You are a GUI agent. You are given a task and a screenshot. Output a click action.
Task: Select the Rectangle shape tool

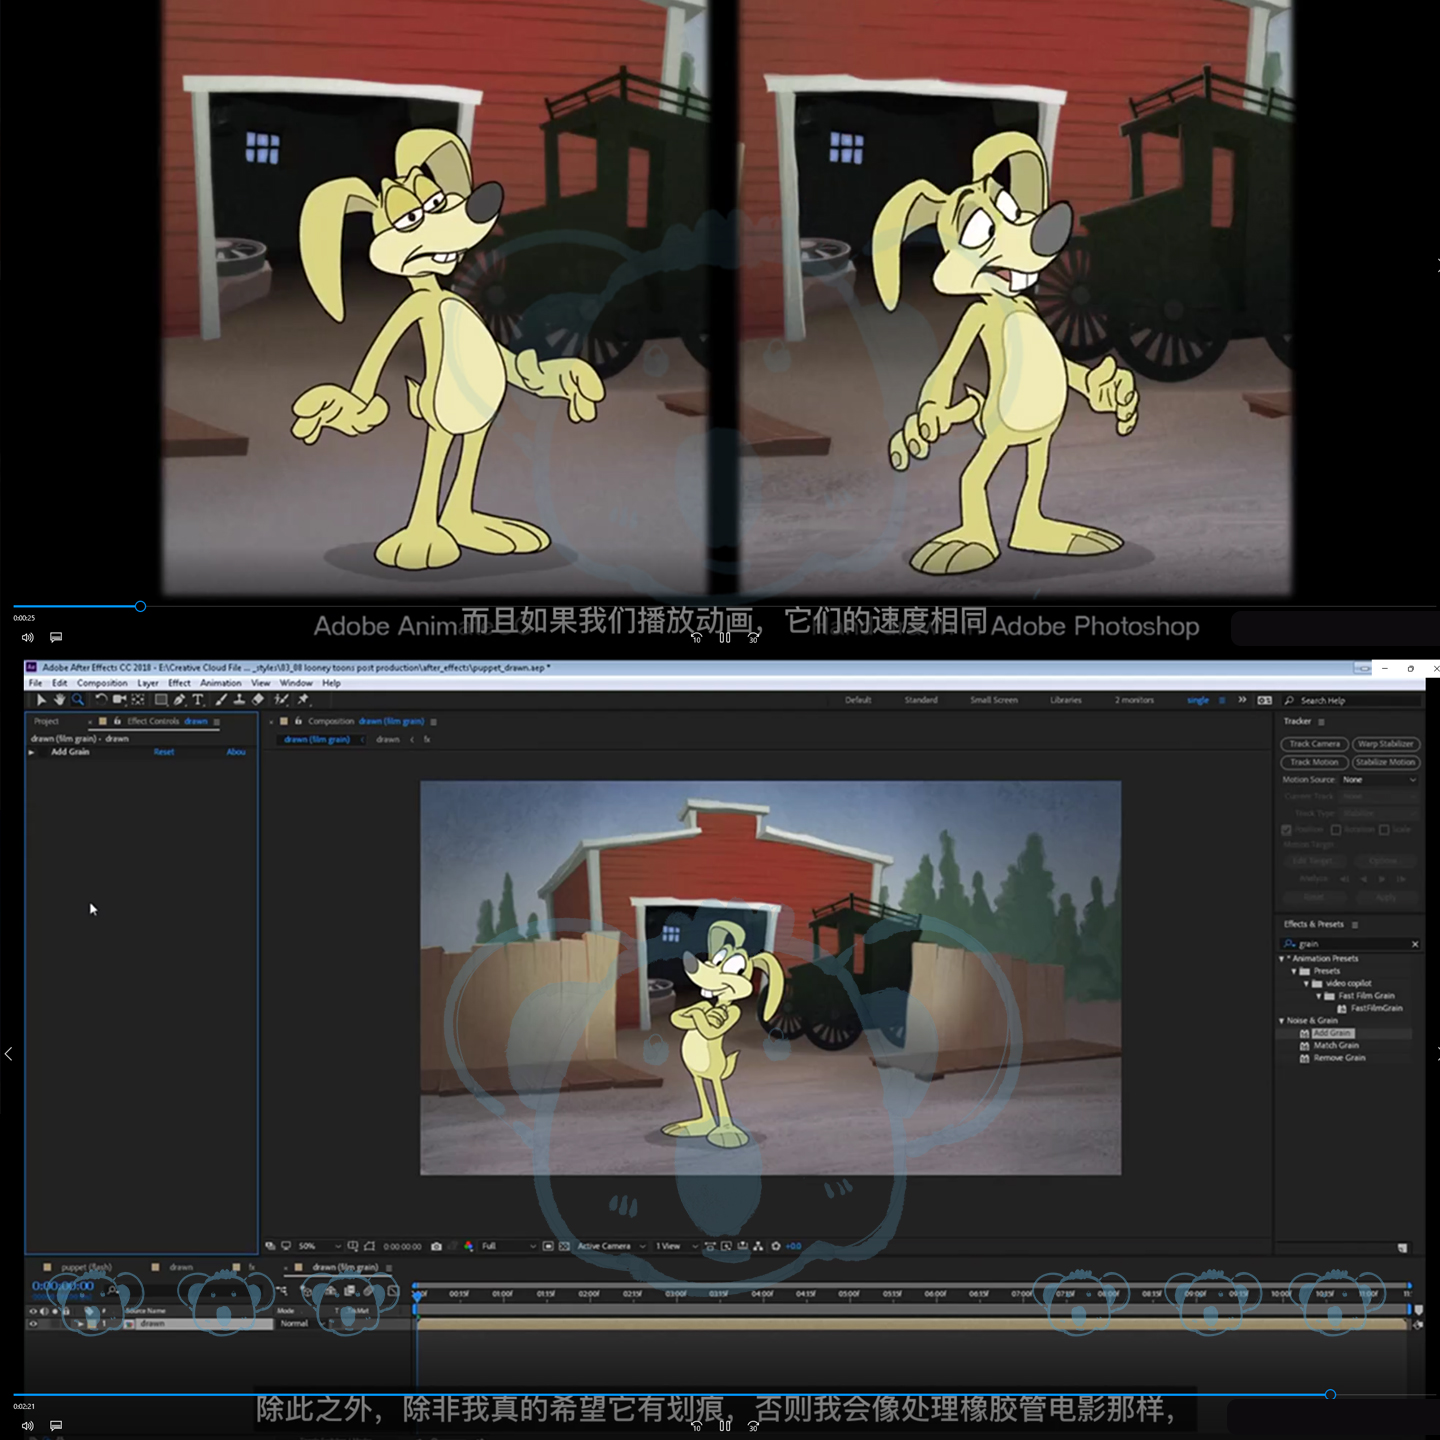tap(161, 700)
